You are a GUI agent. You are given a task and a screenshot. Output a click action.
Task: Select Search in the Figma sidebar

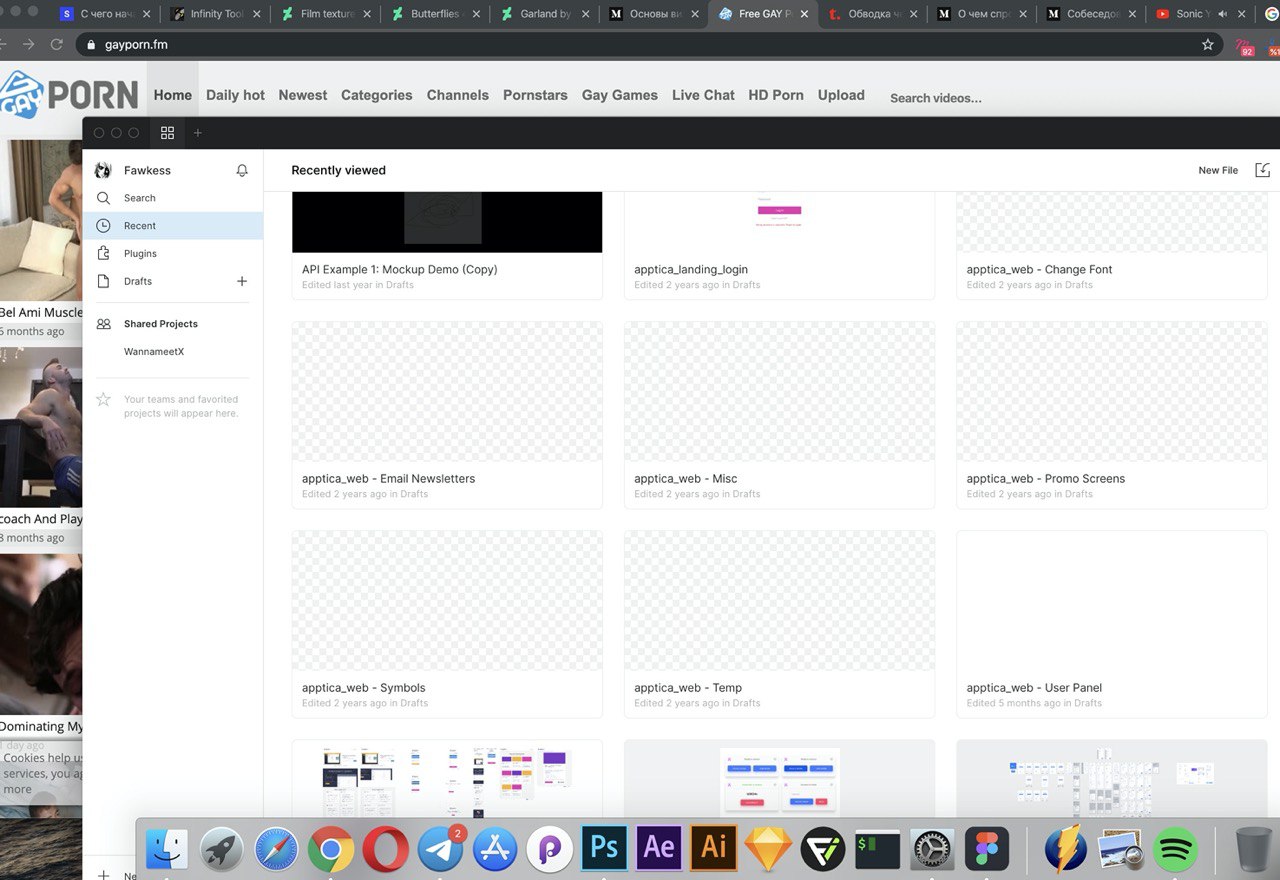tap(173, 198)
